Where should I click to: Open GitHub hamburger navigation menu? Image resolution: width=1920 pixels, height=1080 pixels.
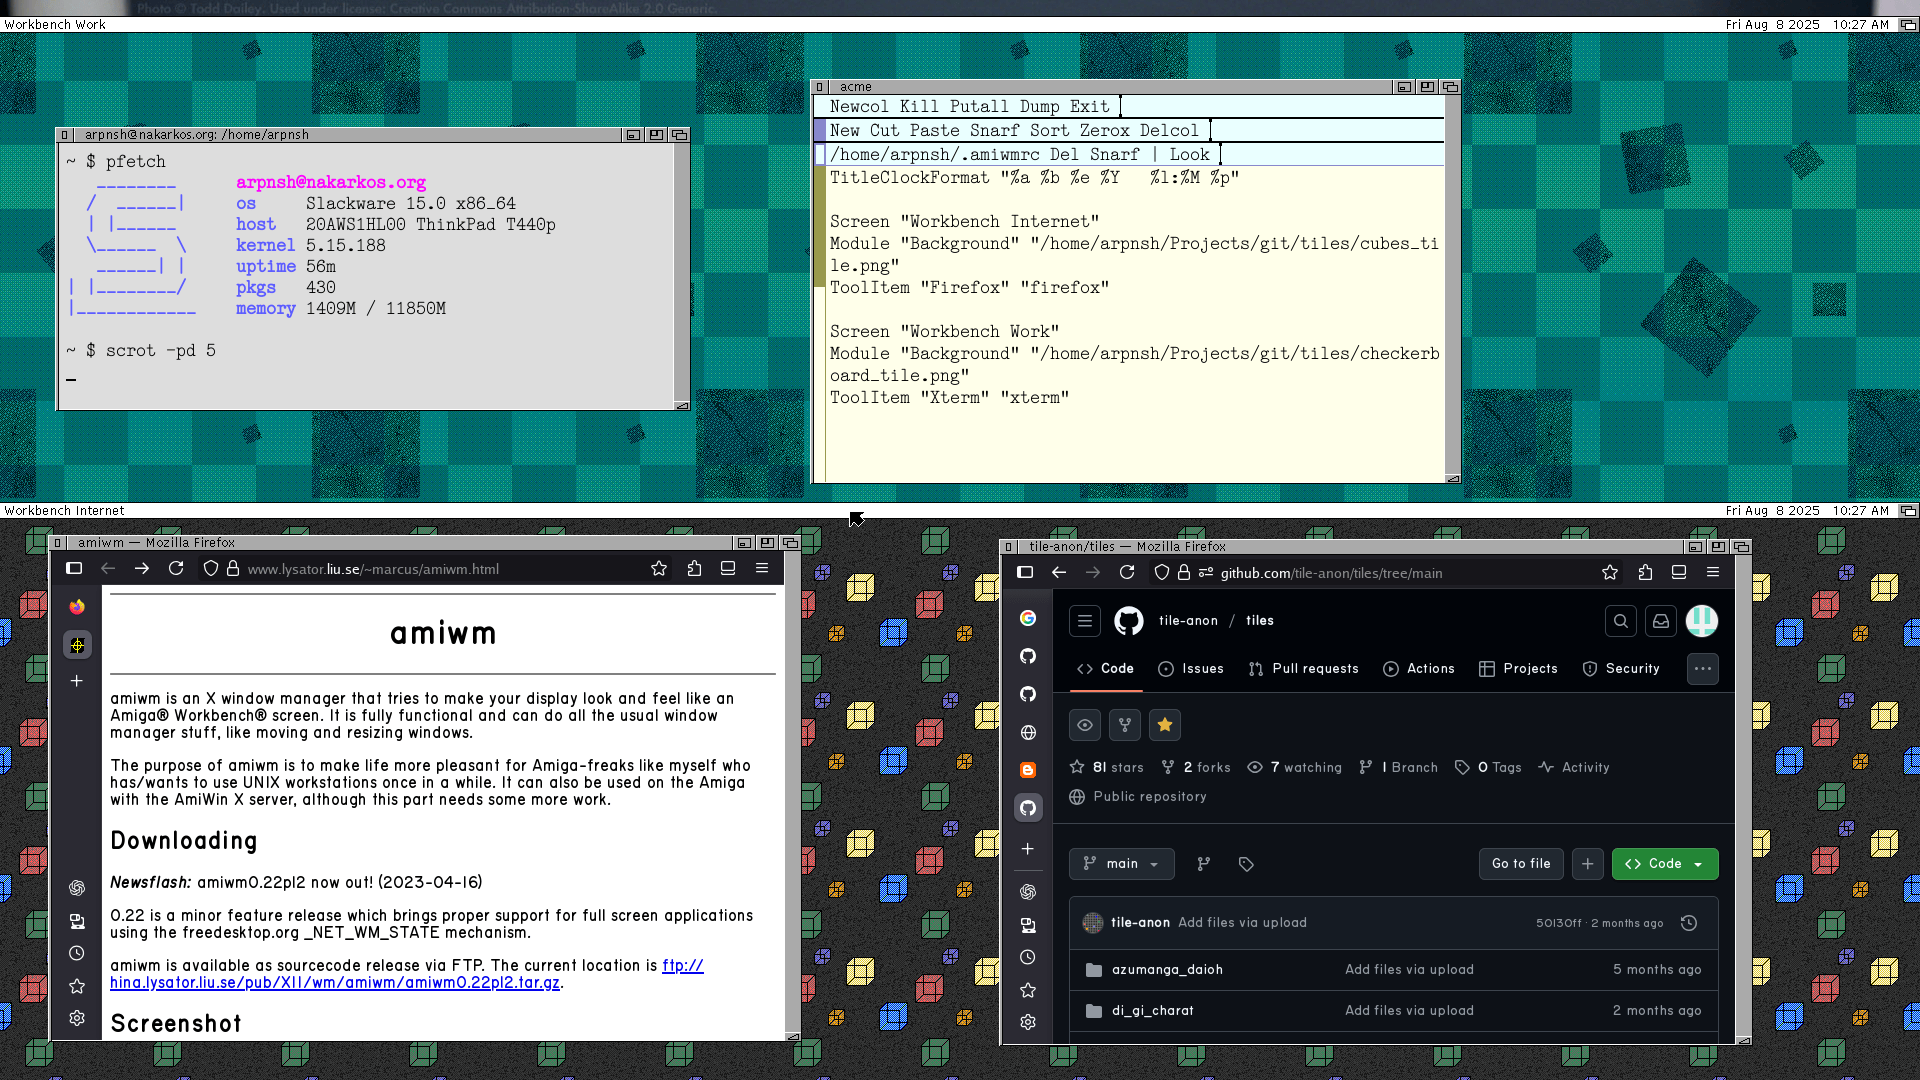(x=1085, y=621)
